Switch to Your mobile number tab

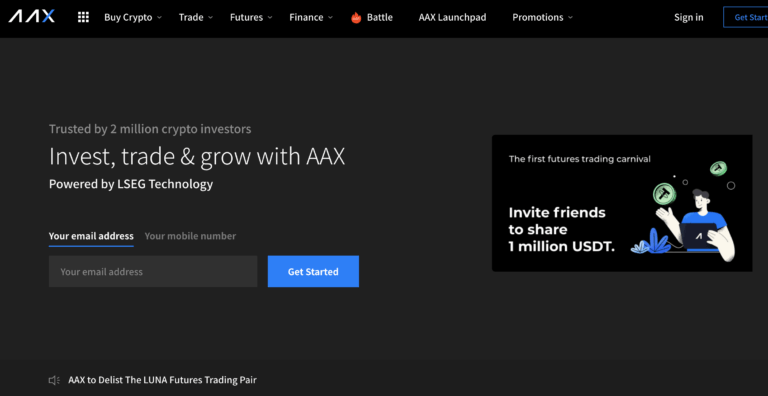pyautogui.click(x=190, y=236)
